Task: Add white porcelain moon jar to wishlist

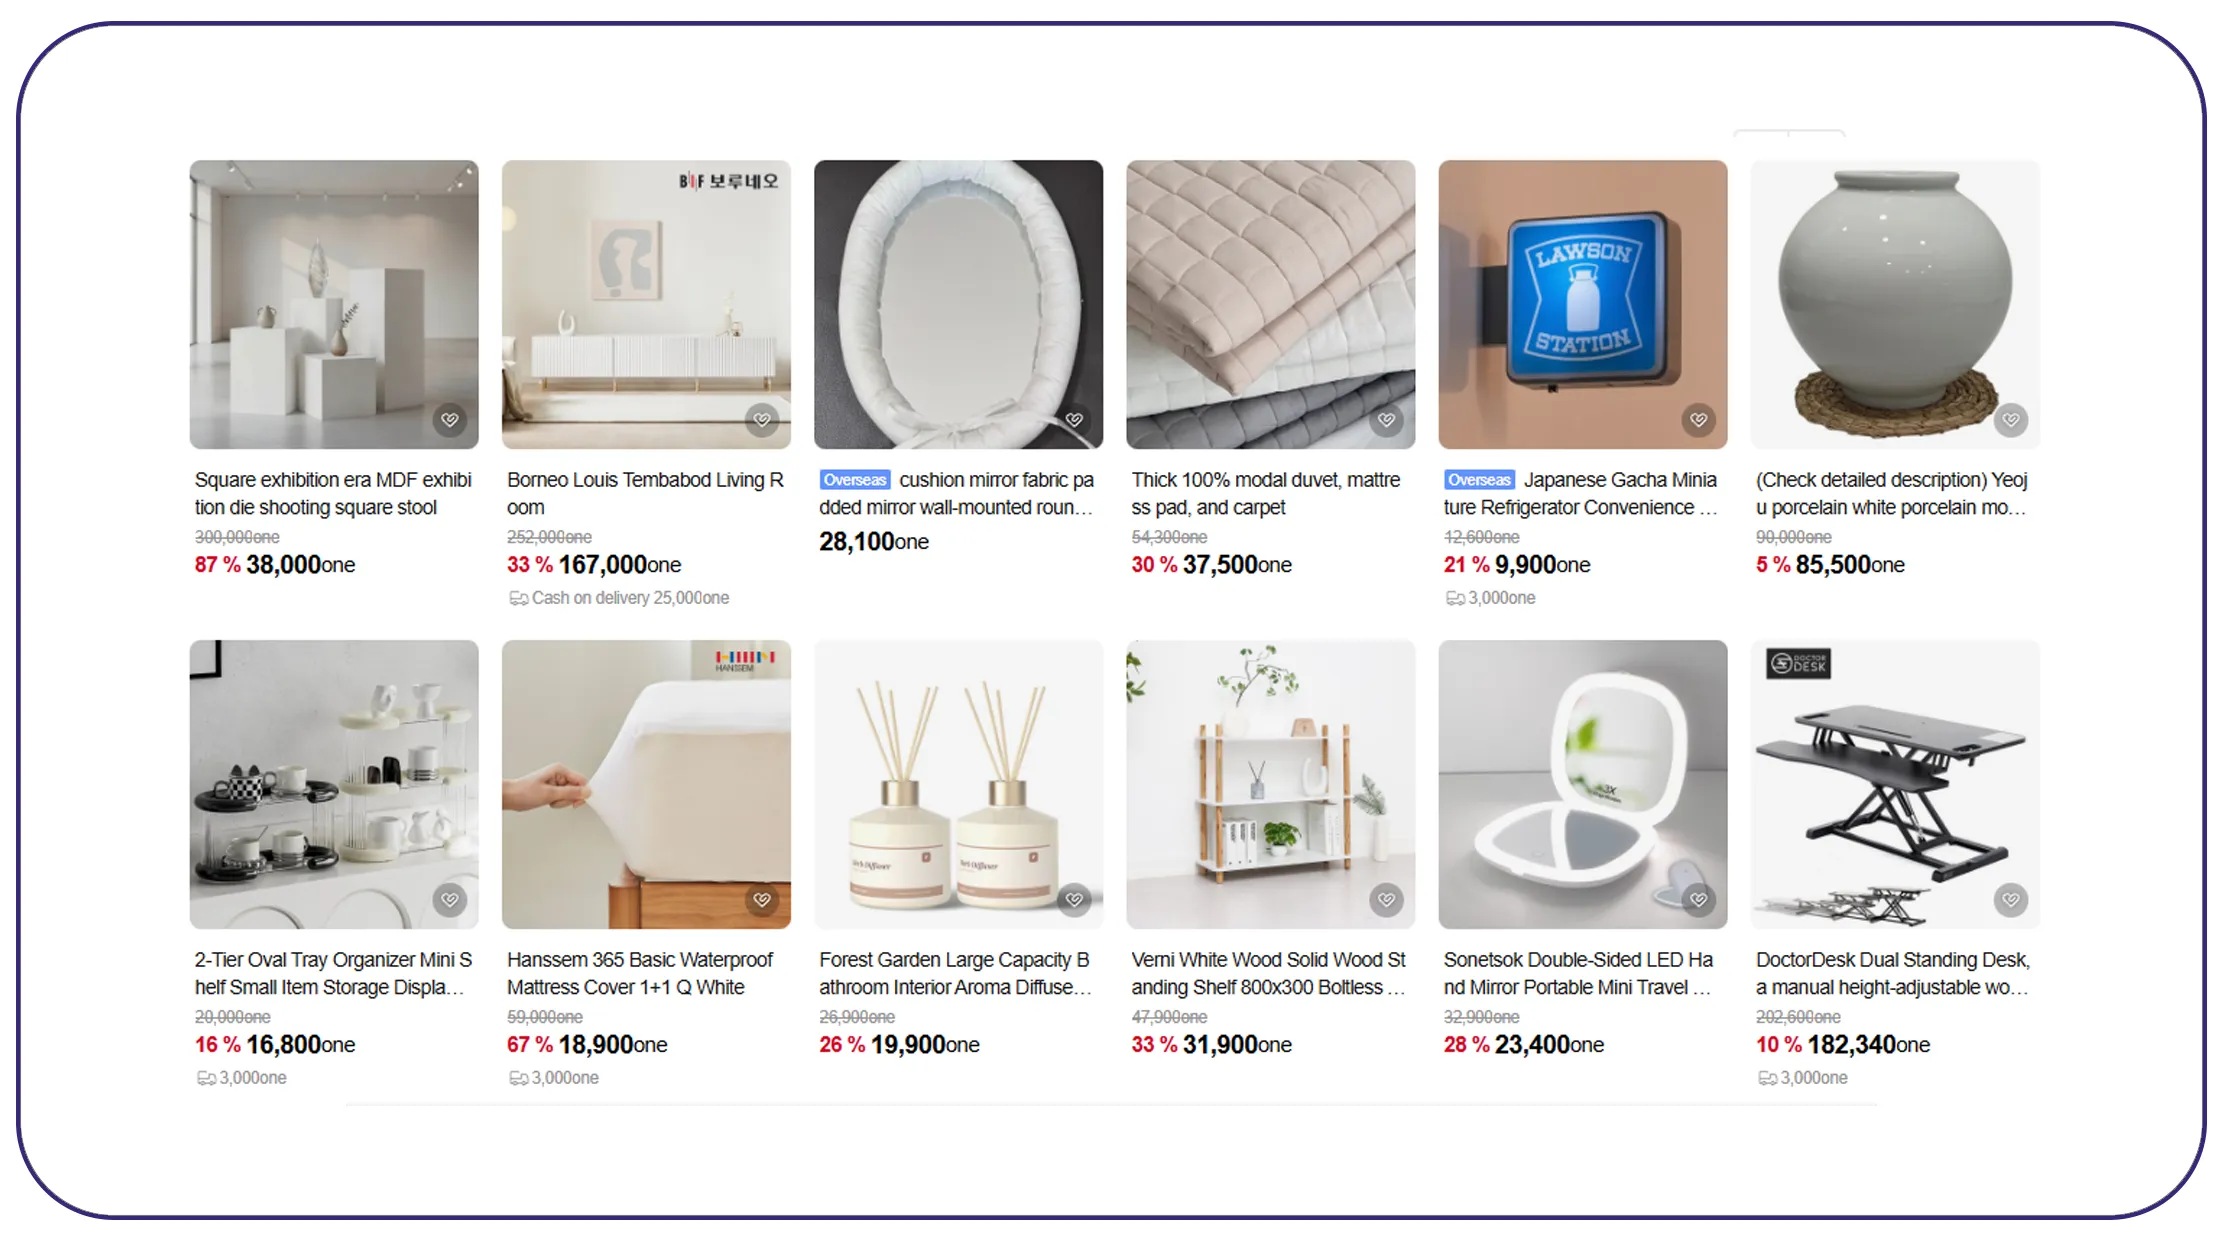Action: pos(2010,420)
